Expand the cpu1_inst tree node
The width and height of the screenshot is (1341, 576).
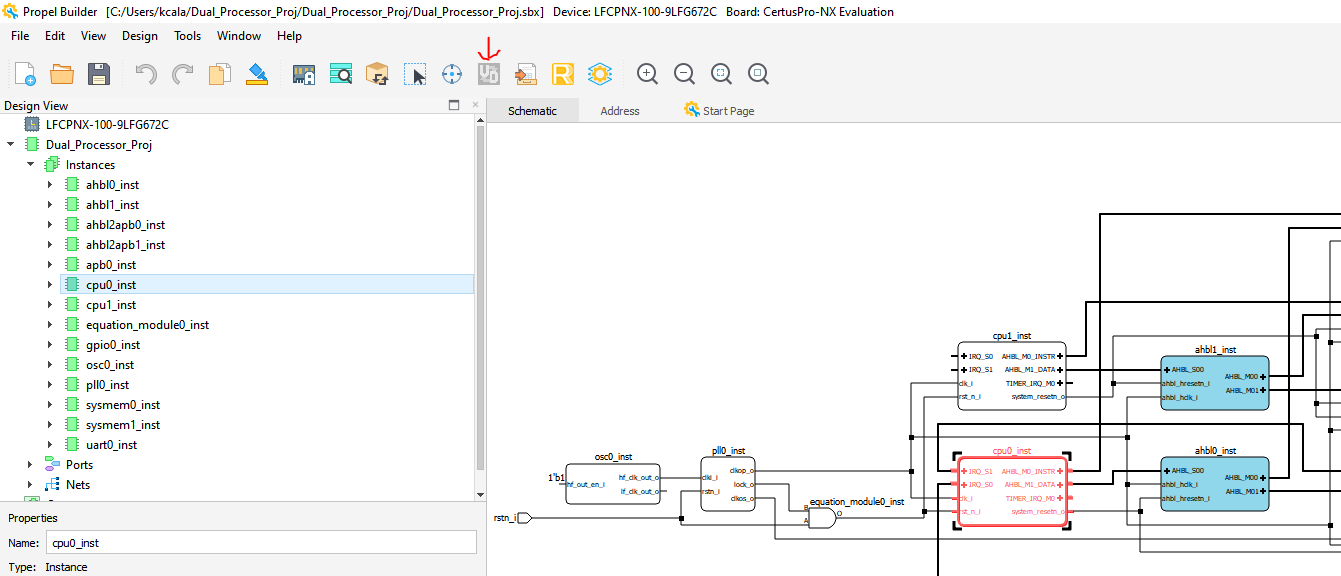50,305
